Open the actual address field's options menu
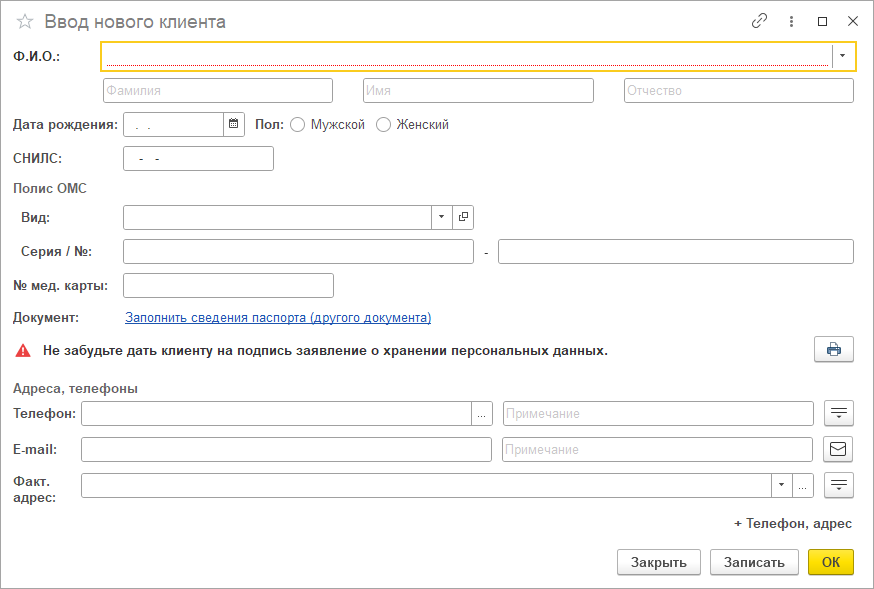This screenshot has height=589, width=874. click(x=838, y=485)
